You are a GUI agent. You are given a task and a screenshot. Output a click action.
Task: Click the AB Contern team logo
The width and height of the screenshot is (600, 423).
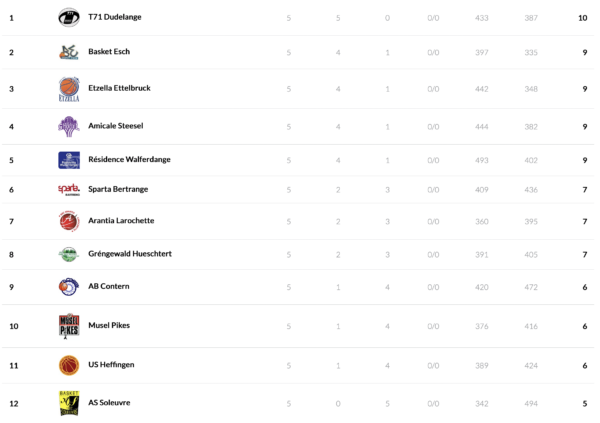coord(68,287)
